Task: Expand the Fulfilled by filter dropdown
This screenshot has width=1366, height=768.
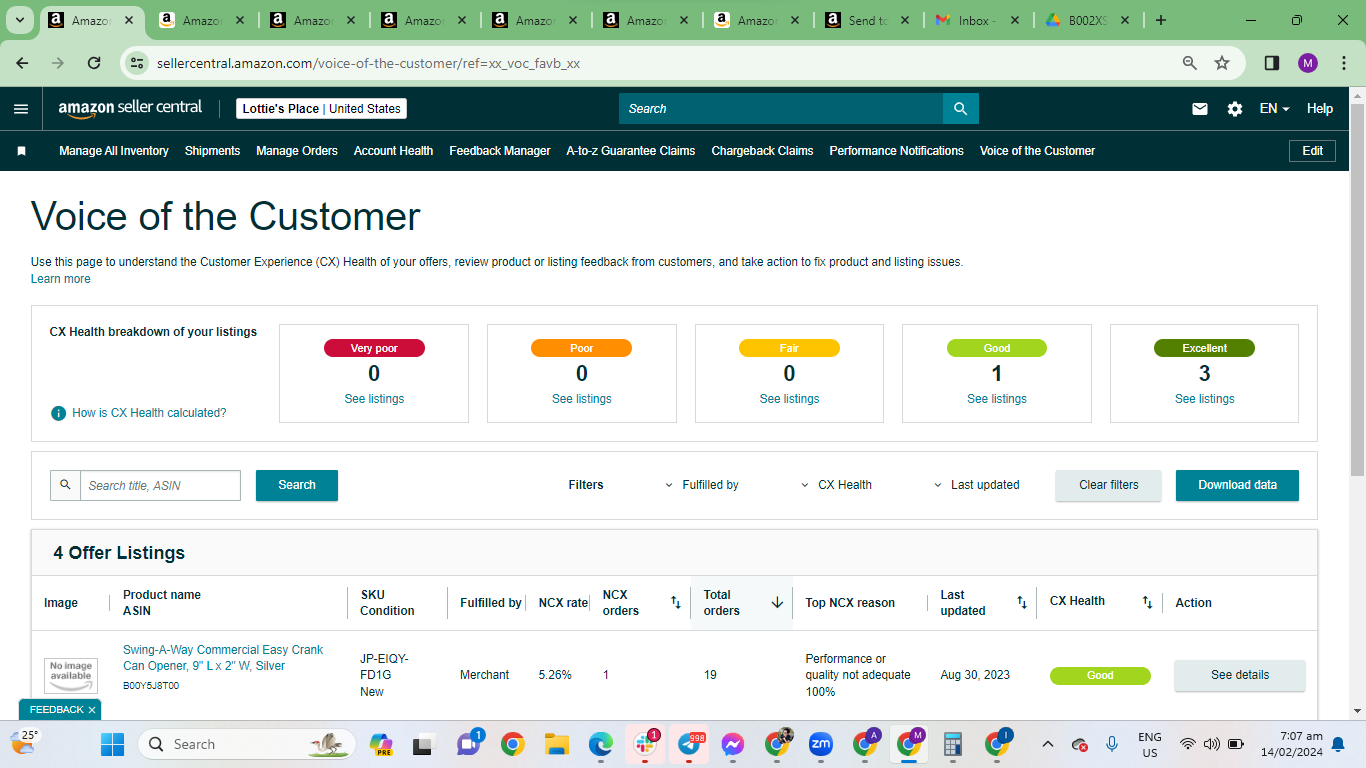Action: click(x=701, y=485)
